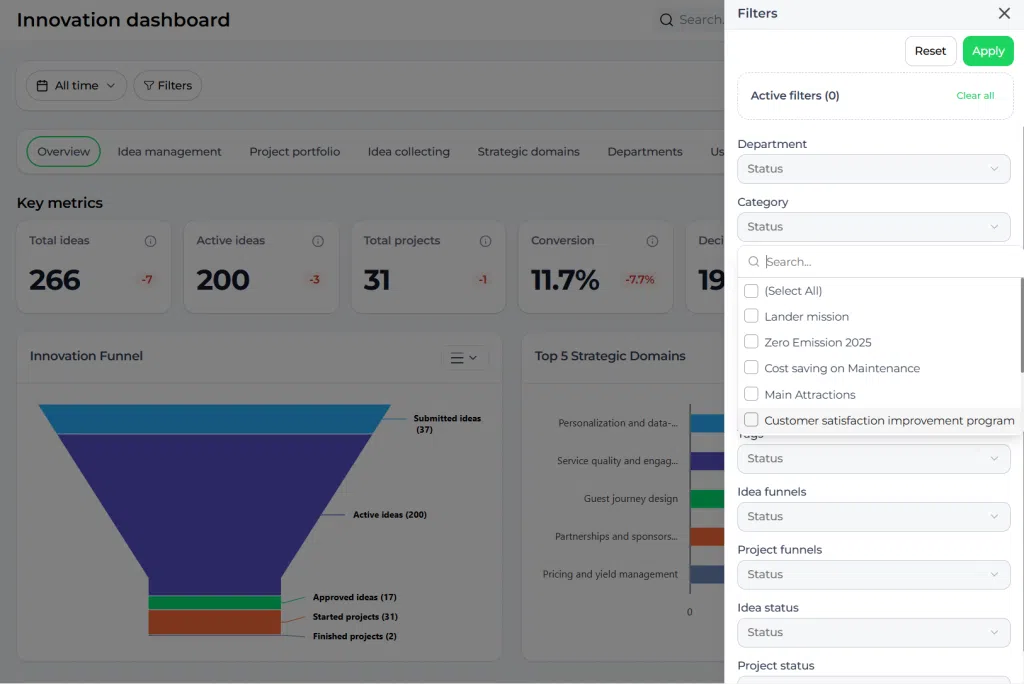Click the Submitted ideas (37) funnel segment

[x=215, y=419]
